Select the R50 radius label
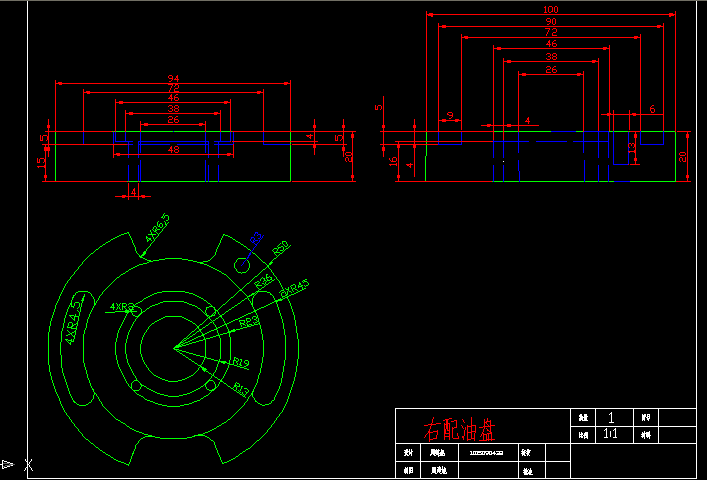Screen dimensions: 707x480 (281, 246)
